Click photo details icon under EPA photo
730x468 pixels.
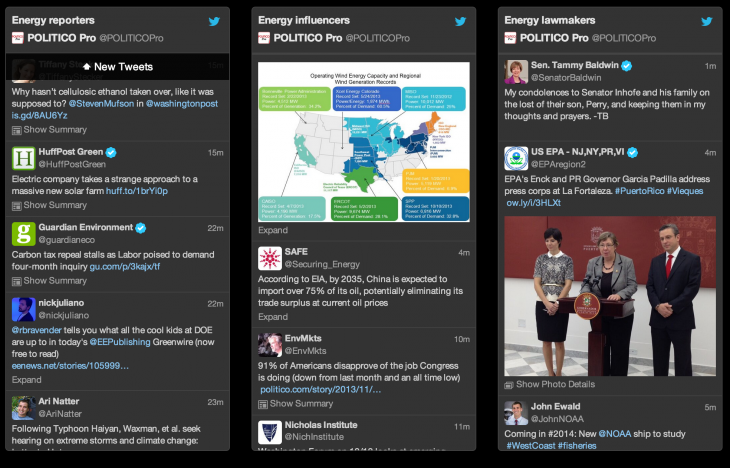[509, 385]
